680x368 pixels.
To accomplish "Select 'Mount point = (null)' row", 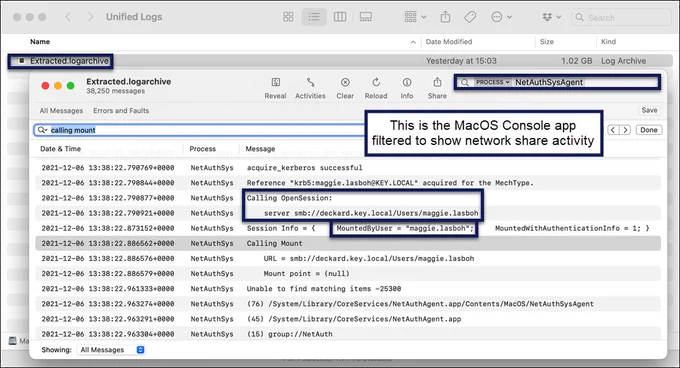I will point(348,274).
